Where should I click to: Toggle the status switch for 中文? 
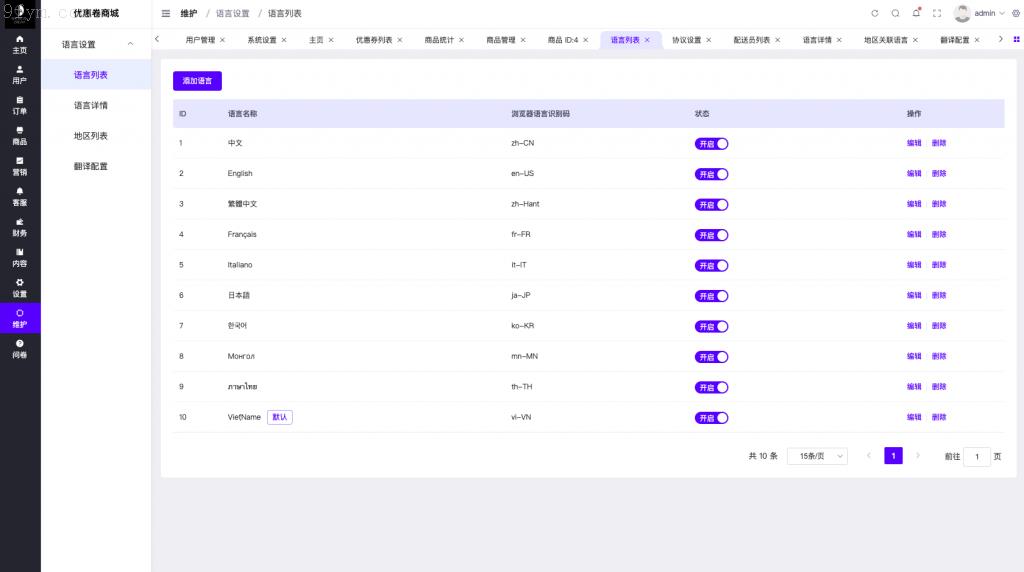tap(711, 143)
